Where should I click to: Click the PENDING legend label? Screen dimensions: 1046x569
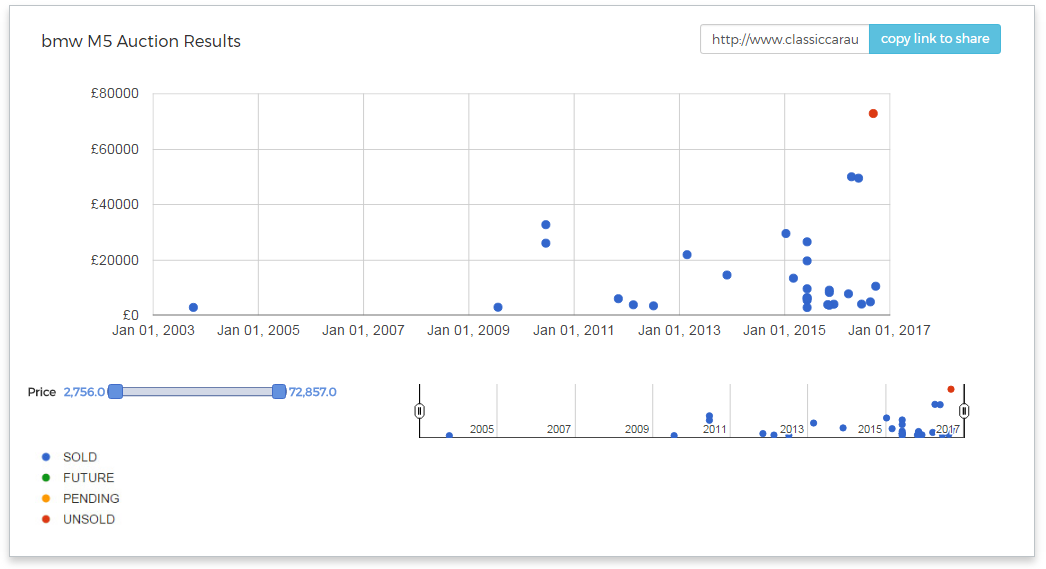coord(91,498)
